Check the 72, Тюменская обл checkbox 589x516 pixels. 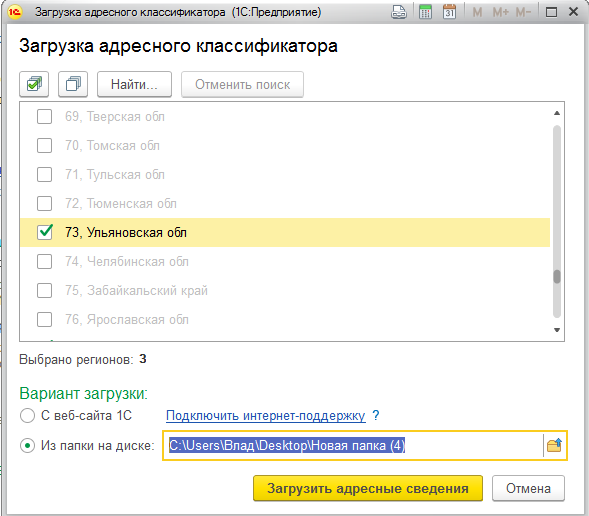click(44, 204)
